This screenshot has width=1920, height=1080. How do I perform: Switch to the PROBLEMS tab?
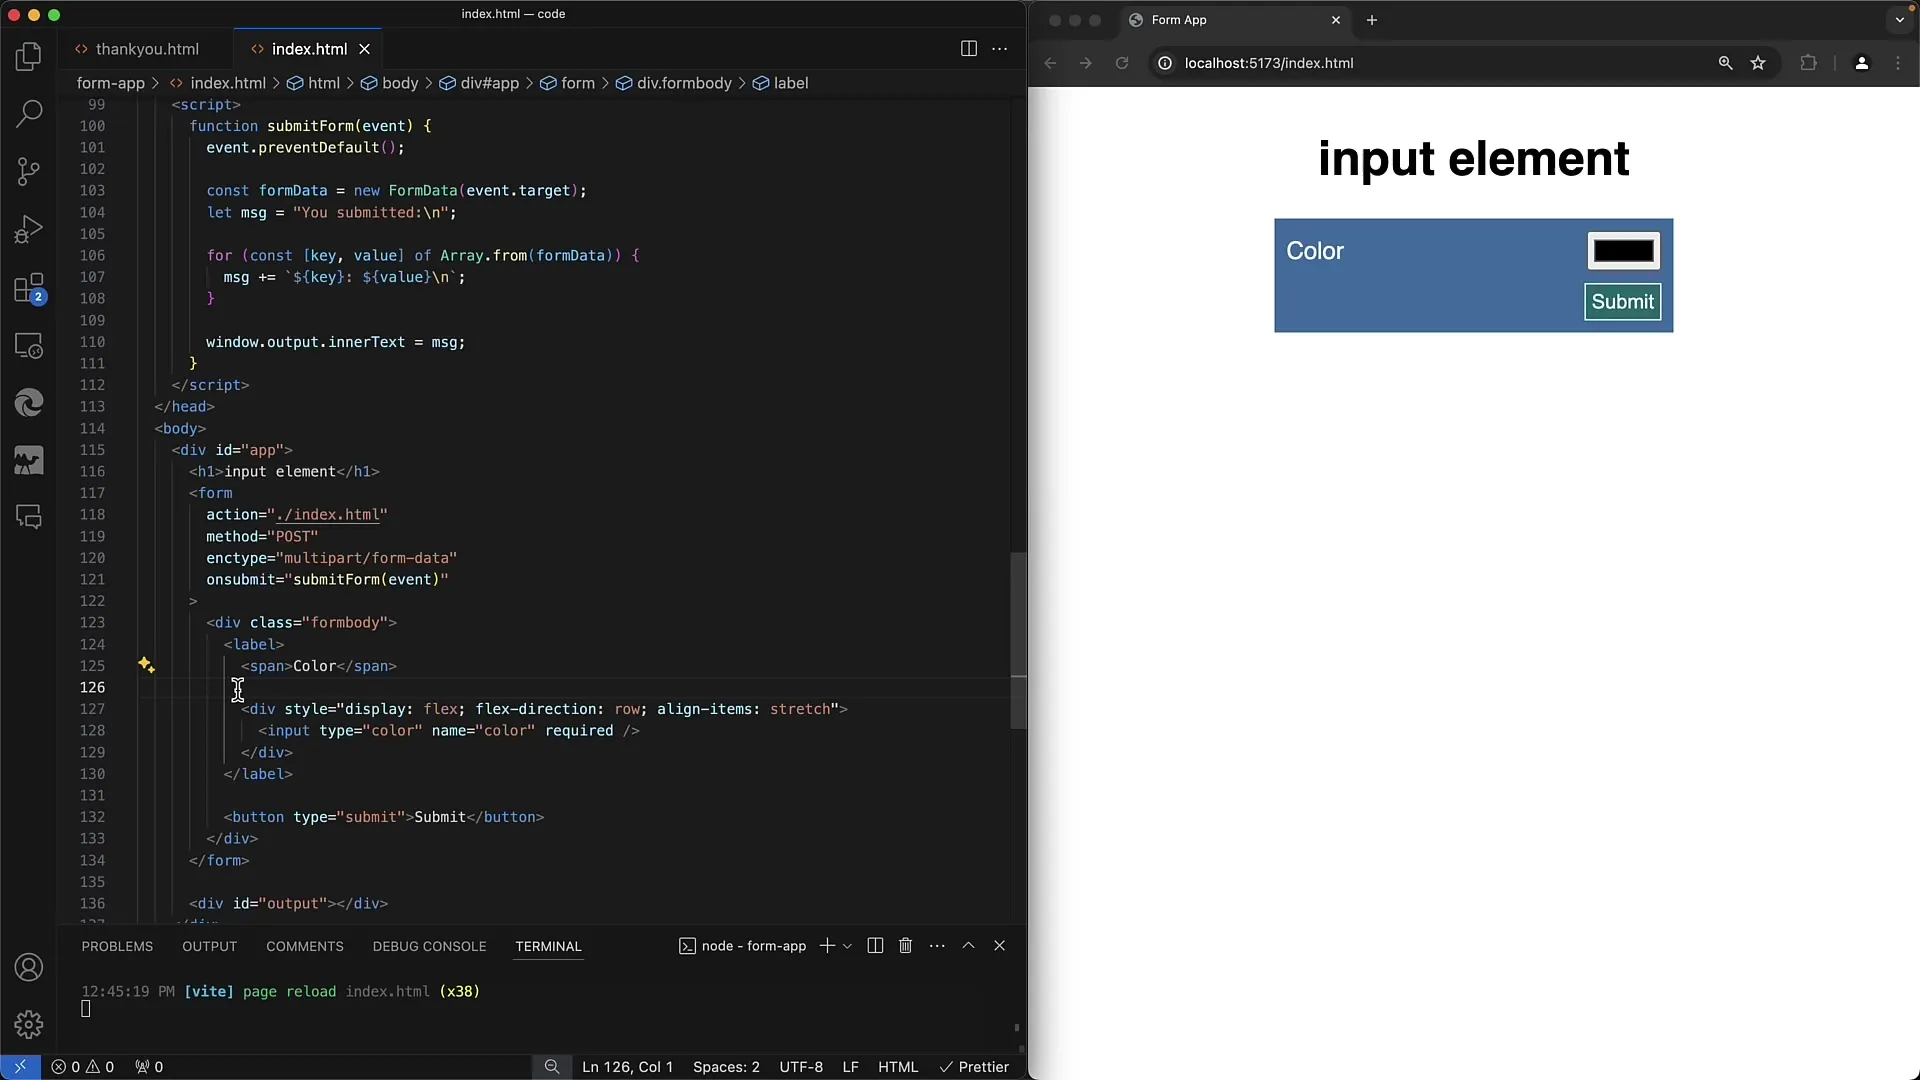coord(116,945)
